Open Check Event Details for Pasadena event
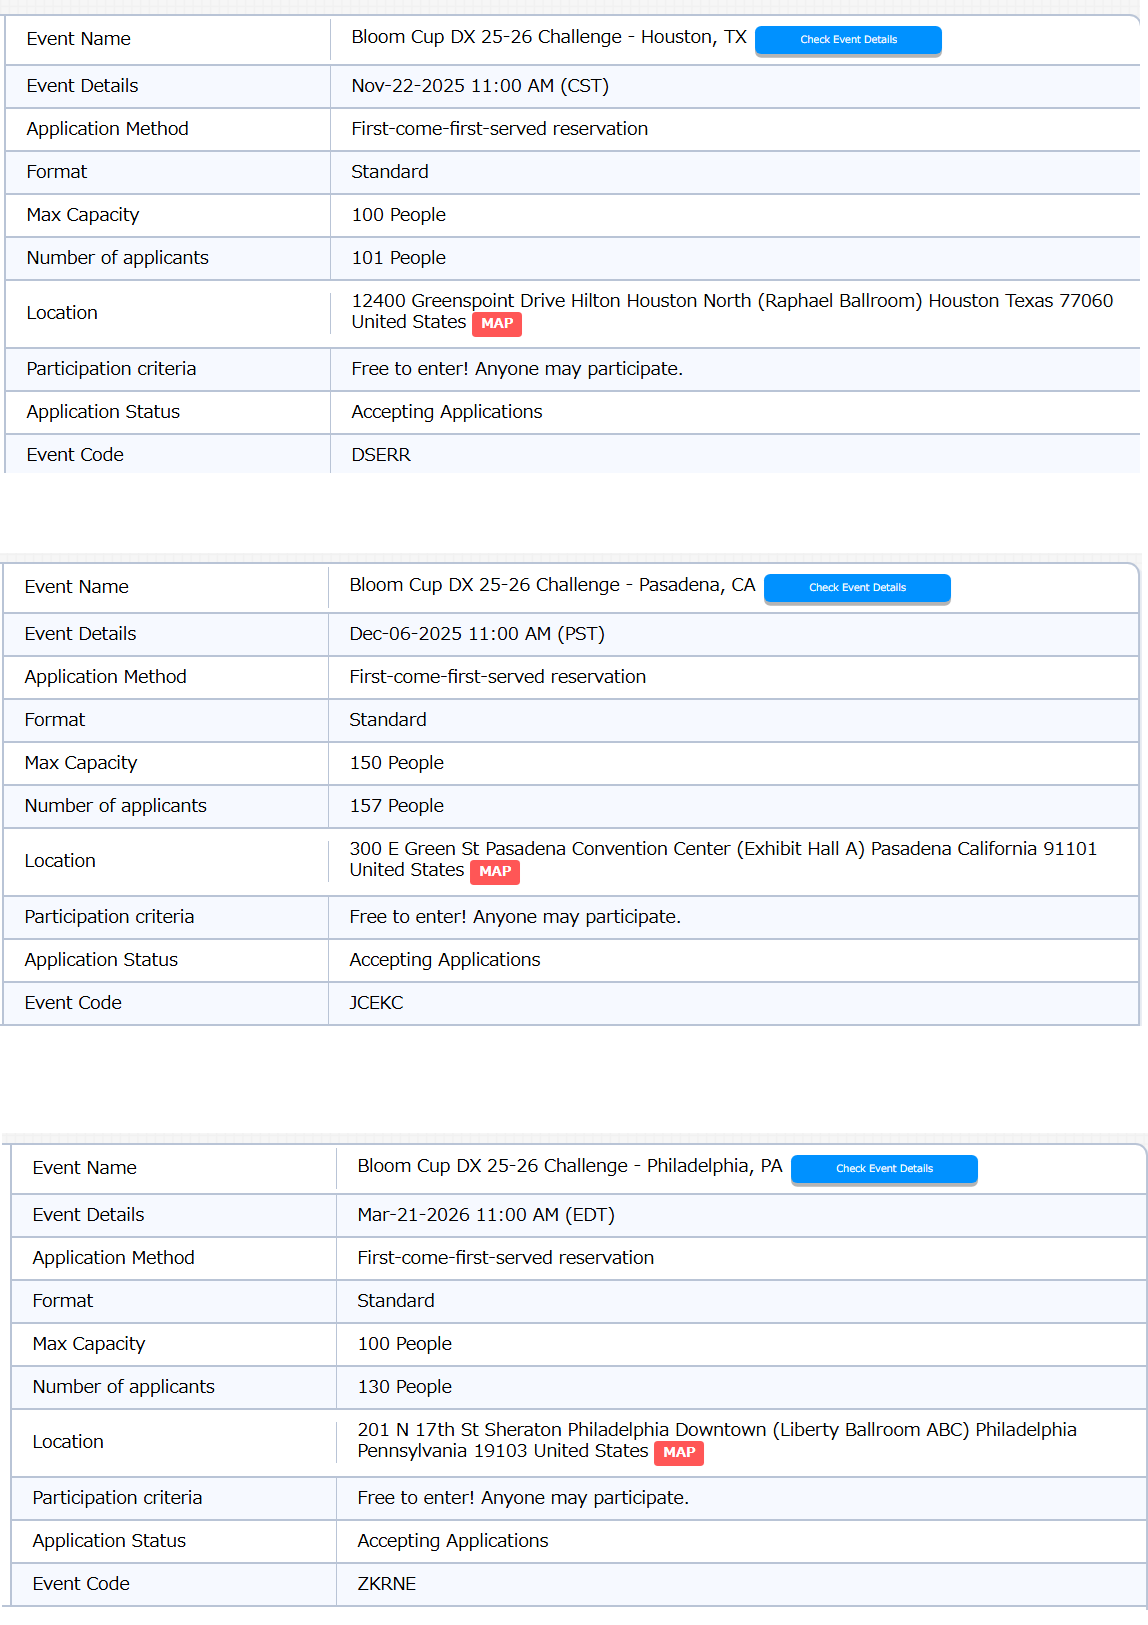 [857, 588]
